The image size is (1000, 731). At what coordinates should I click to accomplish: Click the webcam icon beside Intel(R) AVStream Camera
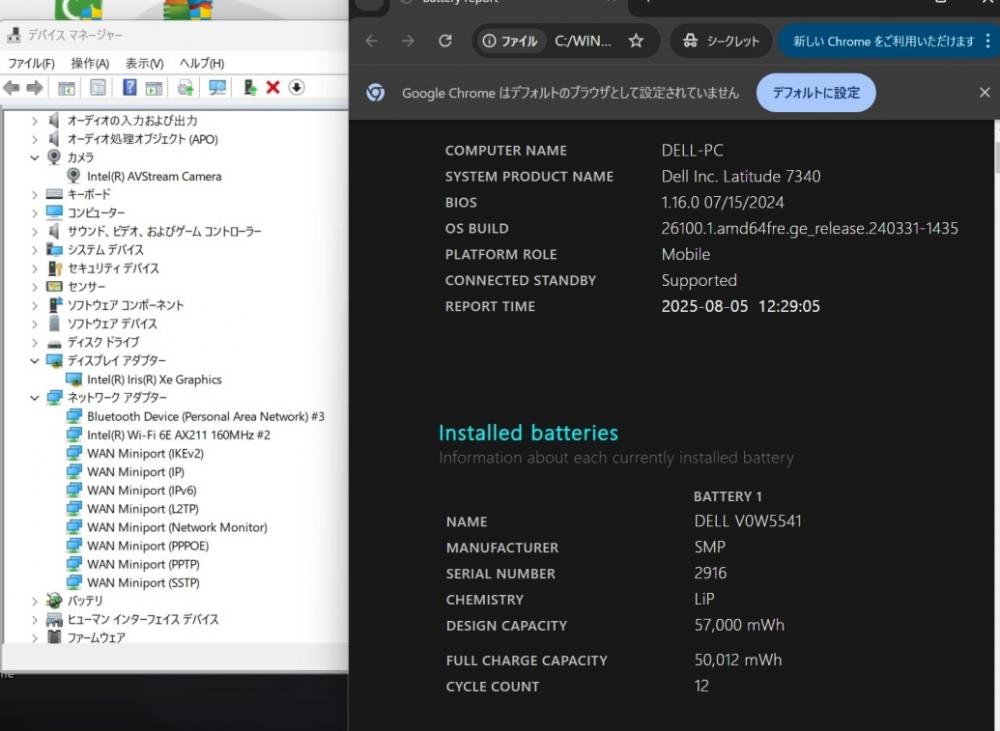74,176
